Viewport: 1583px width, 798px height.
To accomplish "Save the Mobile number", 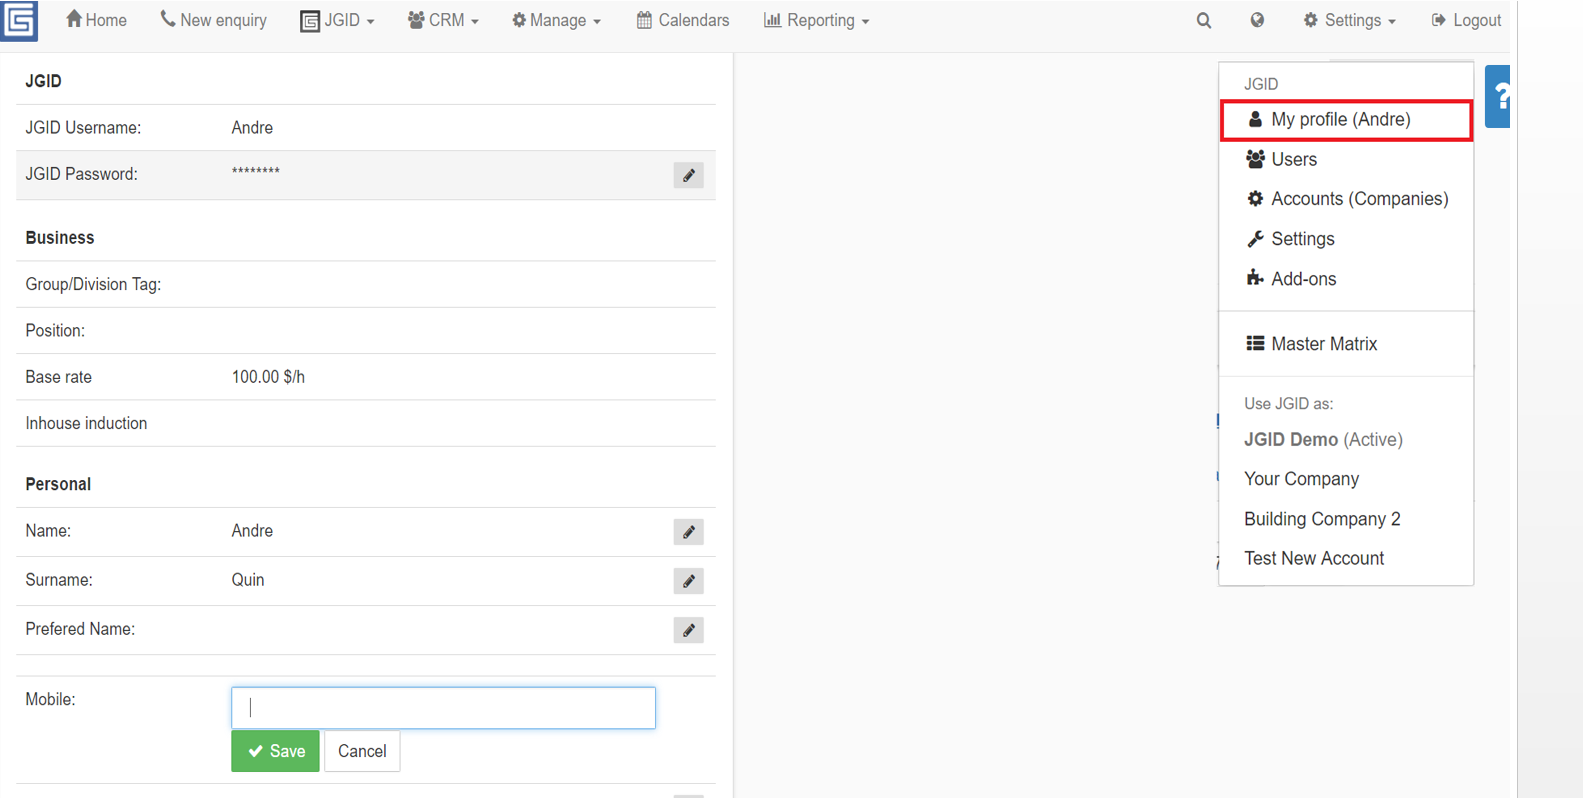I will tap(275, 751).
